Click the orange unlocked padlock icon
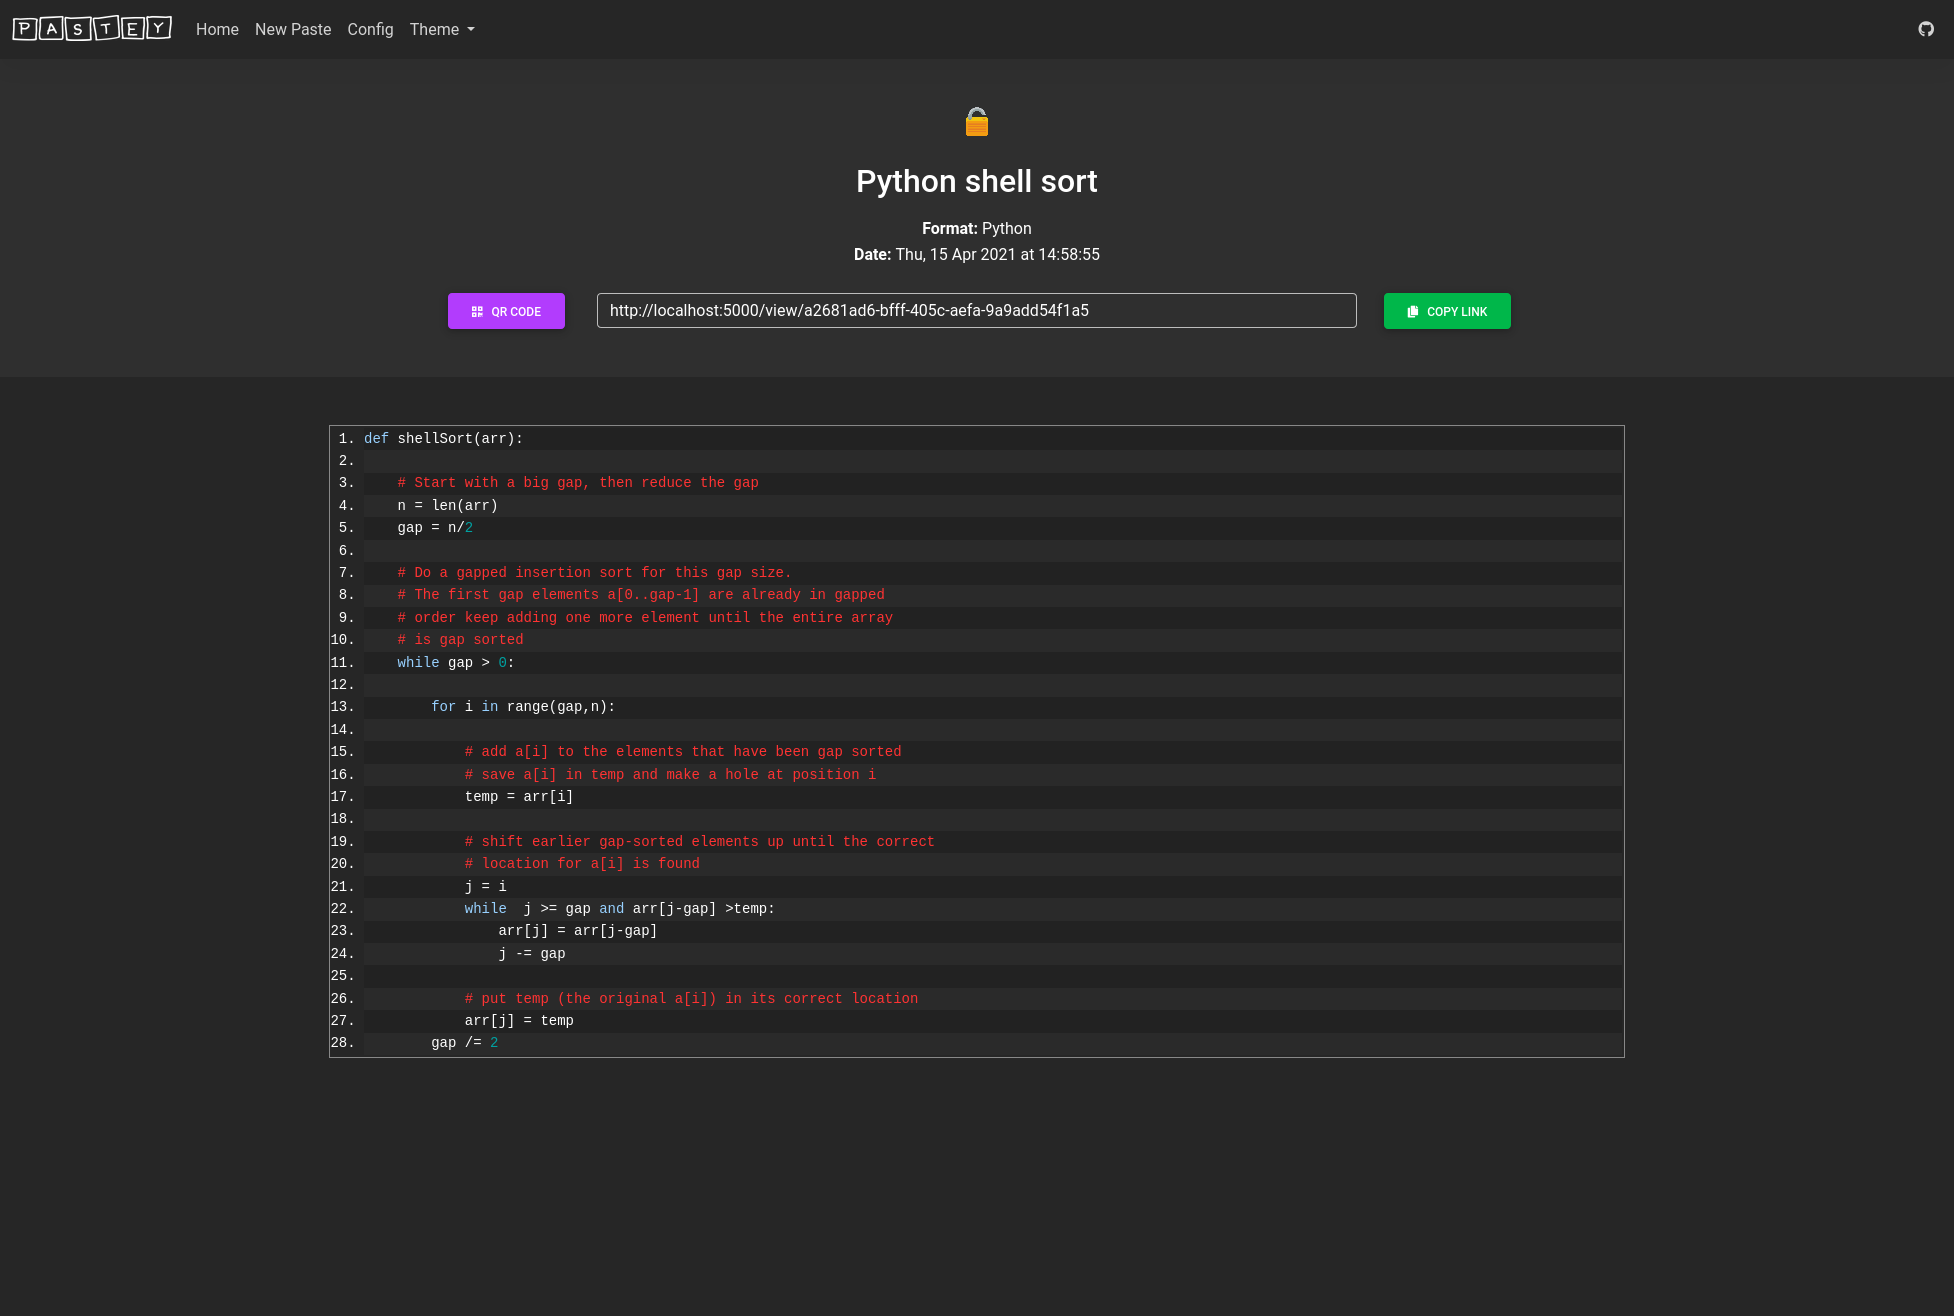Image resolution: width=1954 pixels, height=1316 pixels. (976, 122)
